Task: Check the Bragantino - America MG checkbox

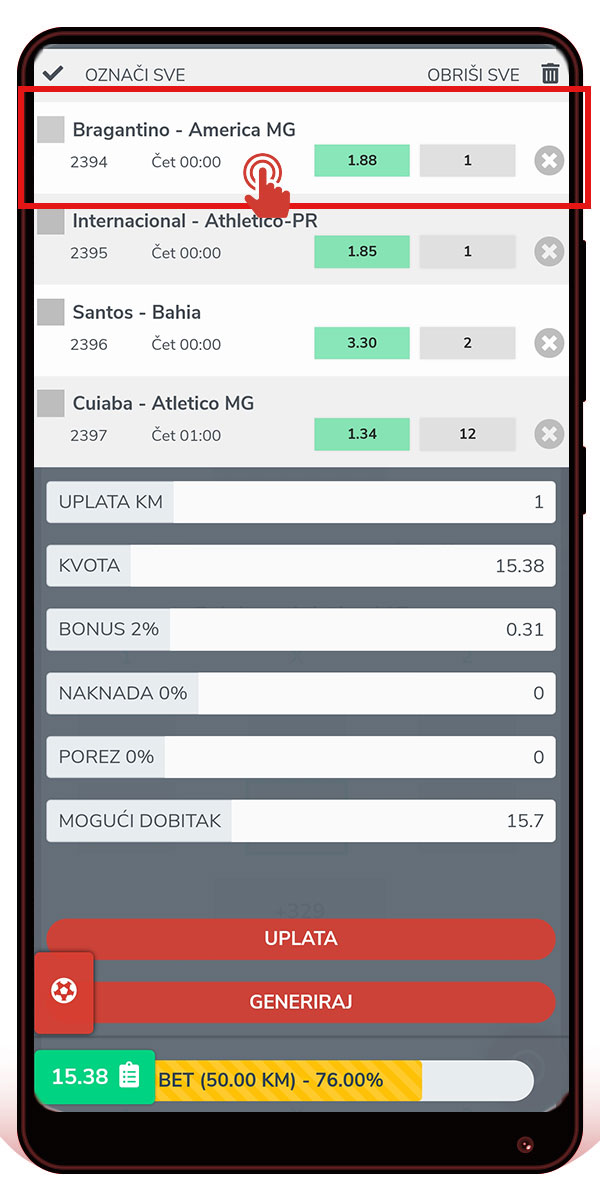Action: pyautogui.click(x=51, y=130)
